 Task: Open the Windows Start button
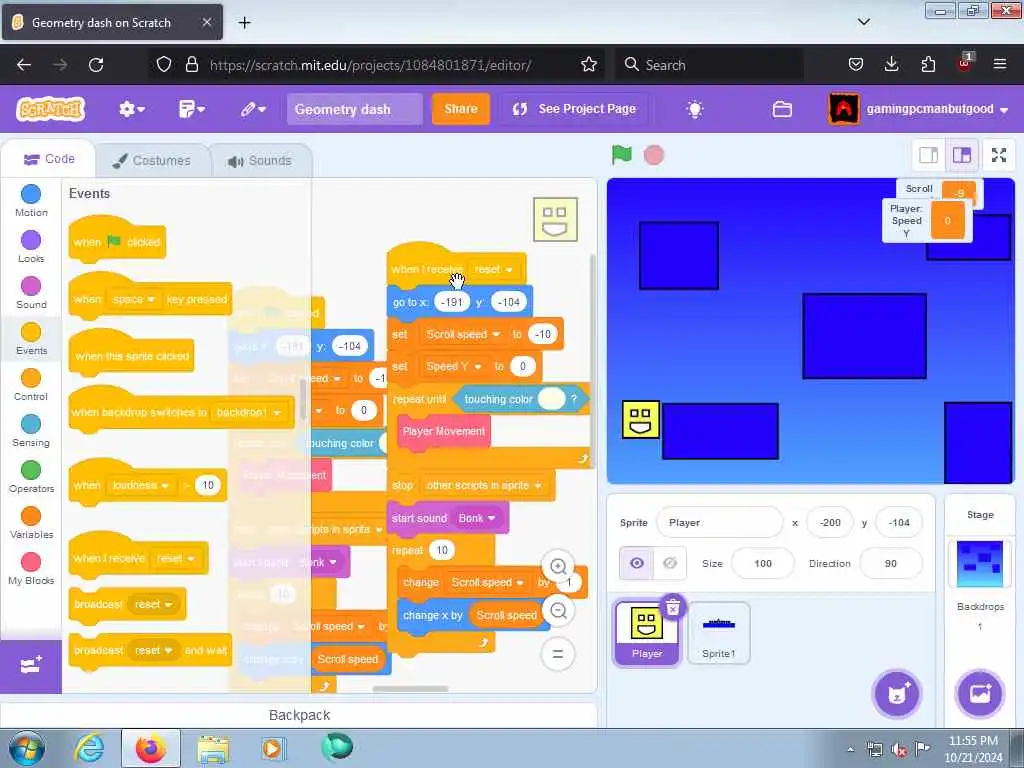[27, 749]
